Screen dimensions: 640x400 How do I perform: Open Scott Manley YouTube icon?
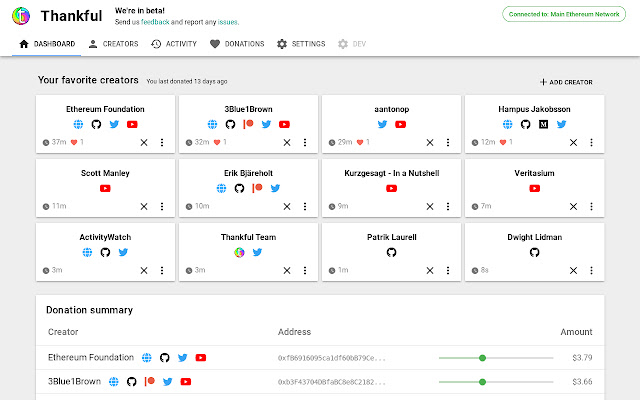pyautogui.click(x=105, y=188)
